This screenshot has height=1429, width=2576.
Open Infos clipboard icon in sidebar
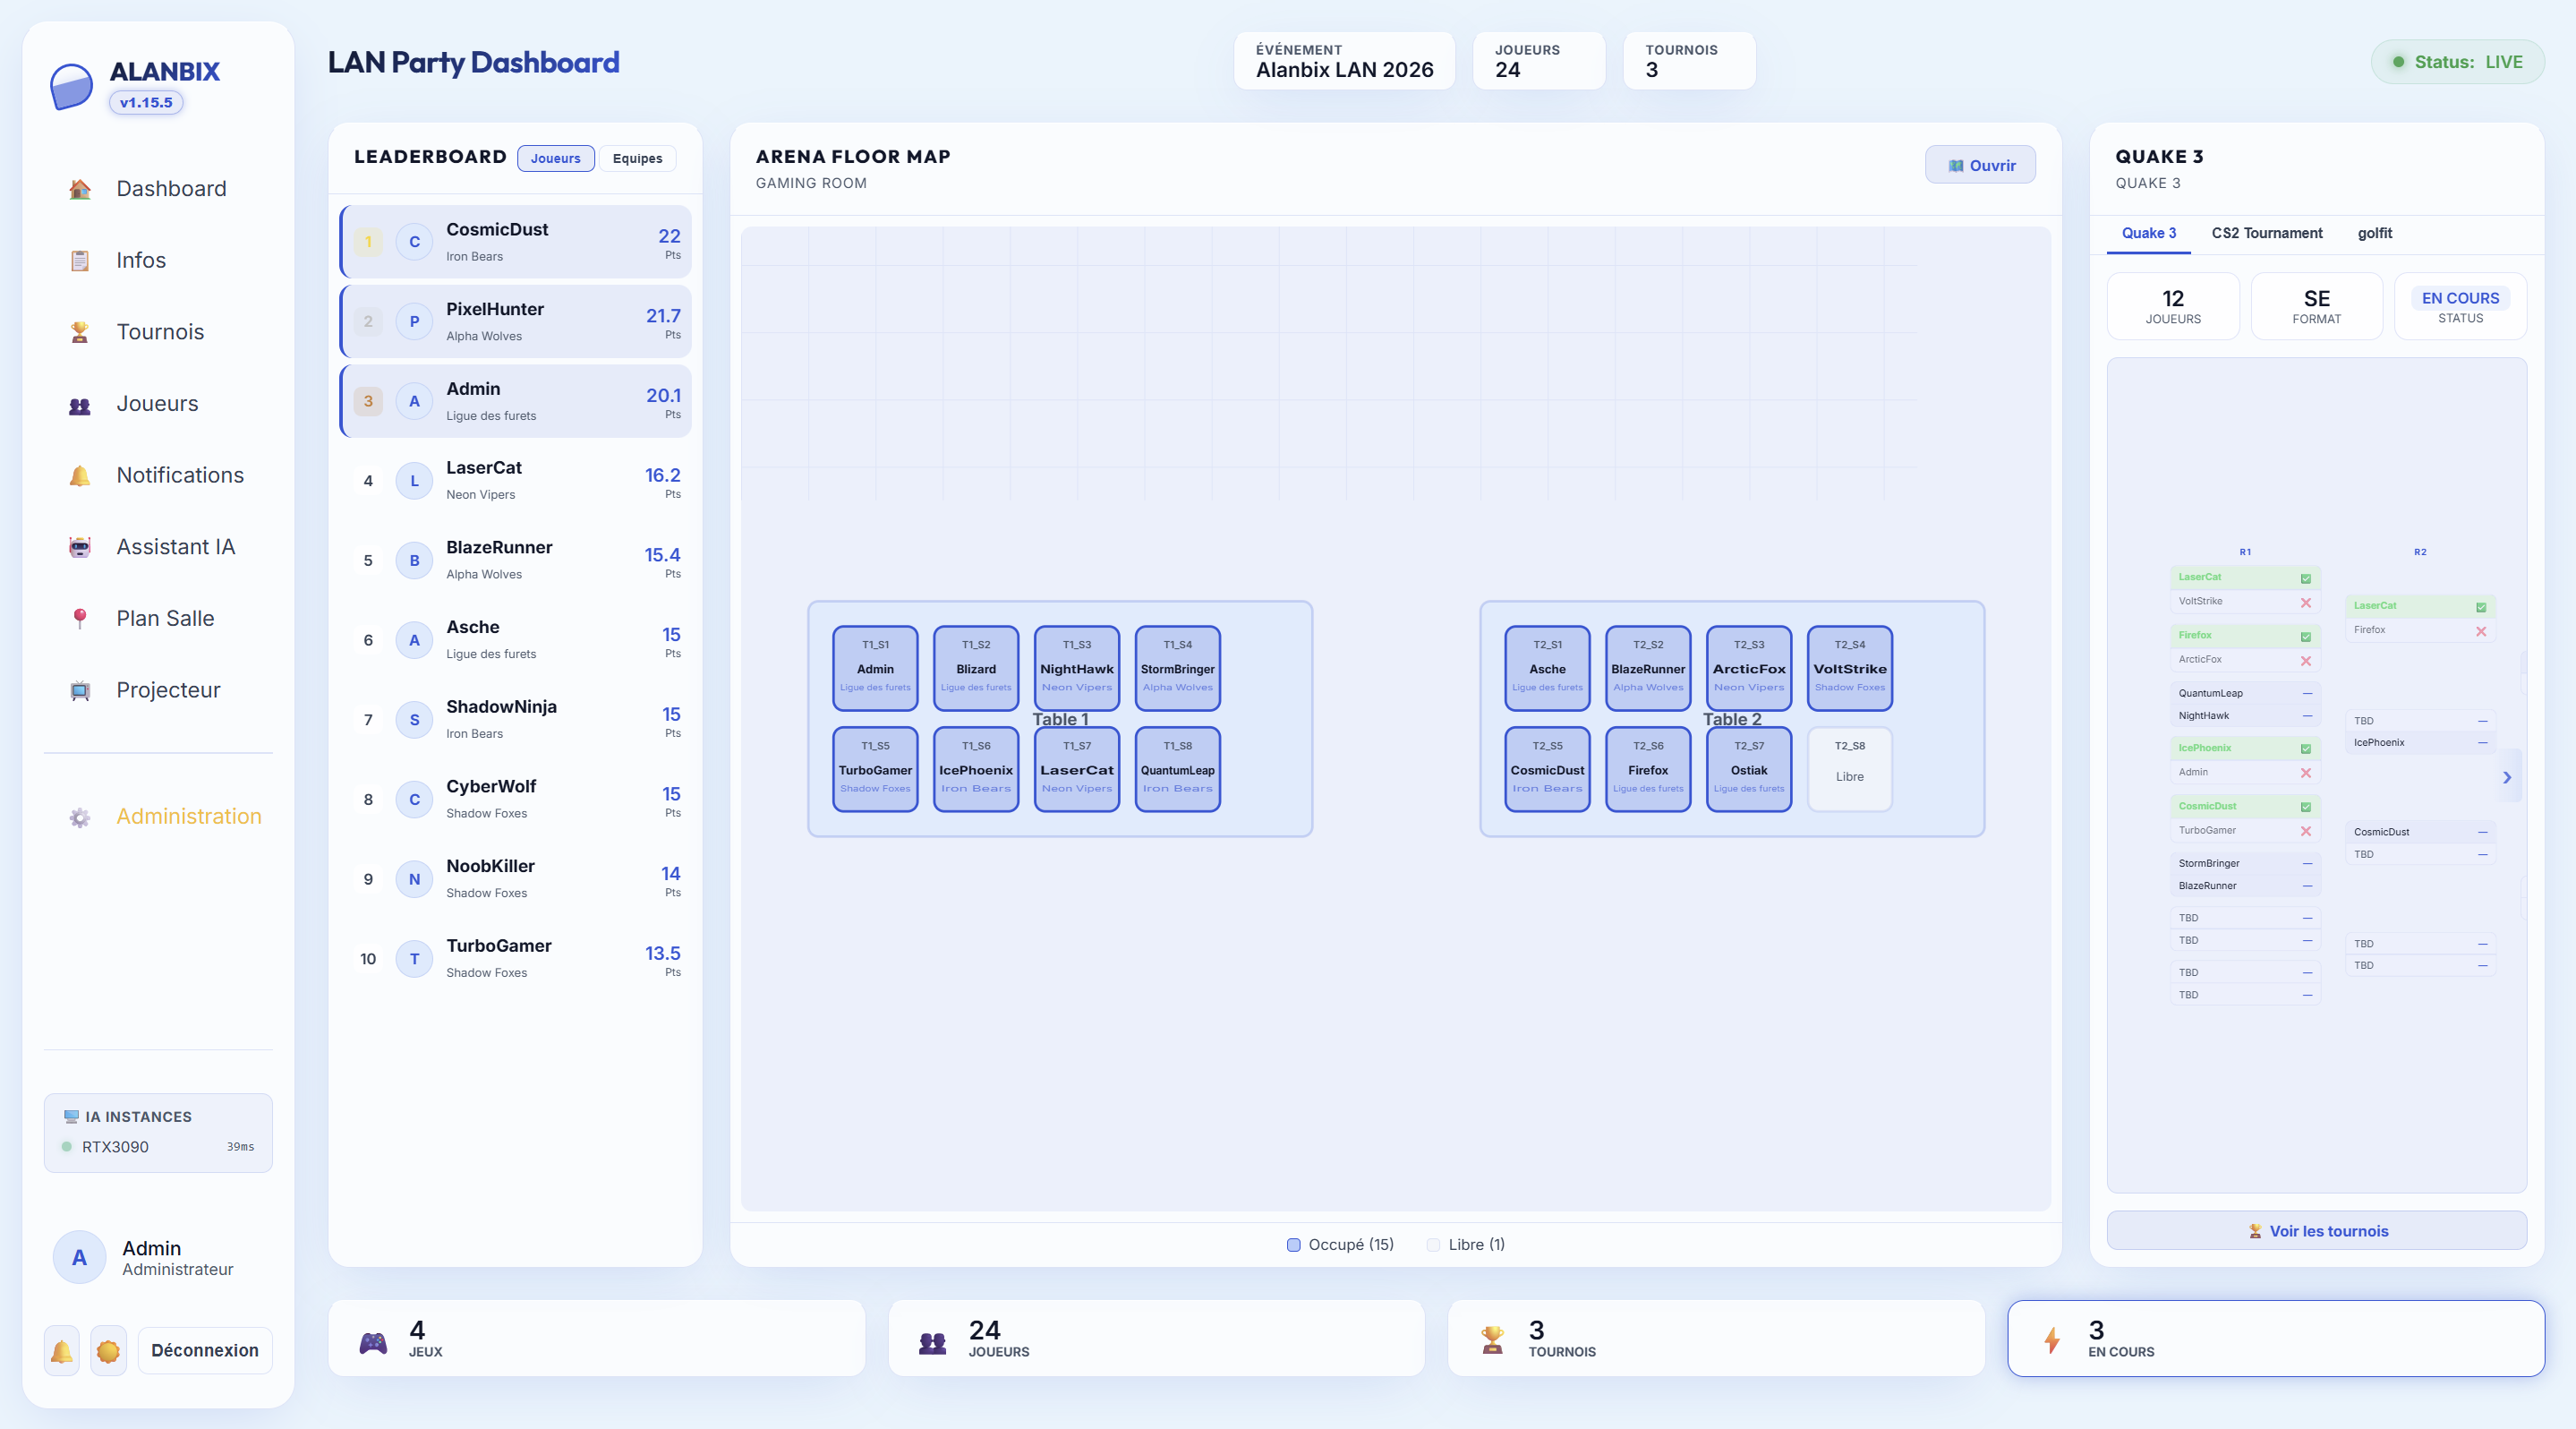(x=80, y=261)
